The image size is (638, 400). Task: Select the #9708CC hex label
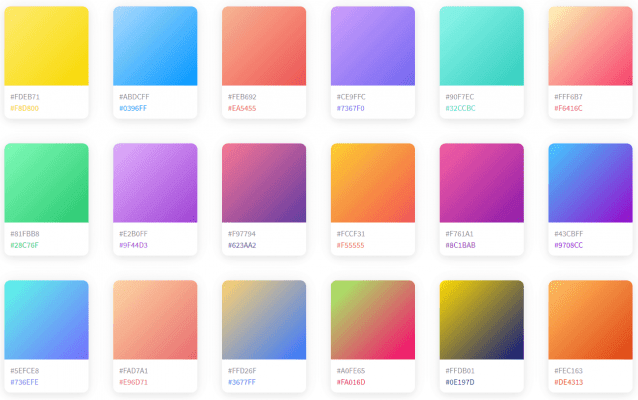pos(568,245)
